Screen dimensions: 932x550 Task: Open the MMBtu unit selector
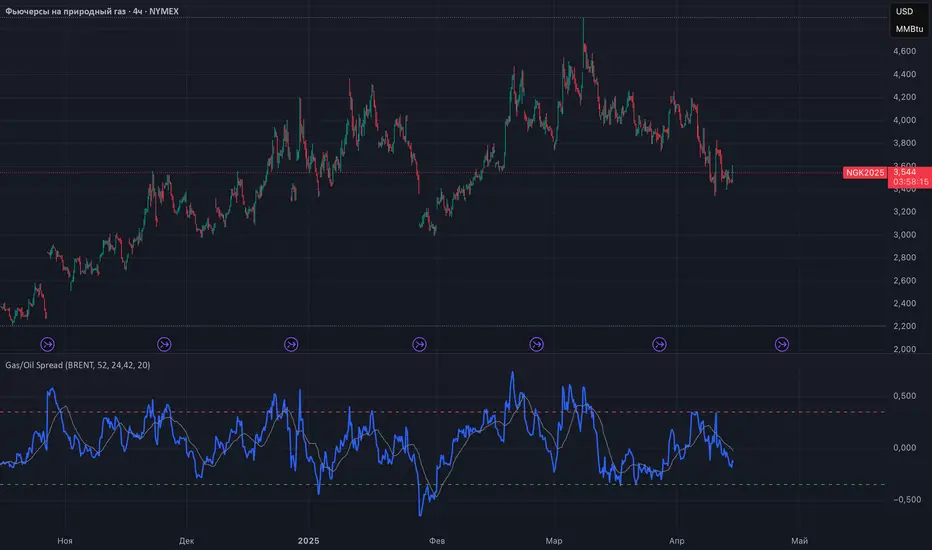tap(909, 29)
